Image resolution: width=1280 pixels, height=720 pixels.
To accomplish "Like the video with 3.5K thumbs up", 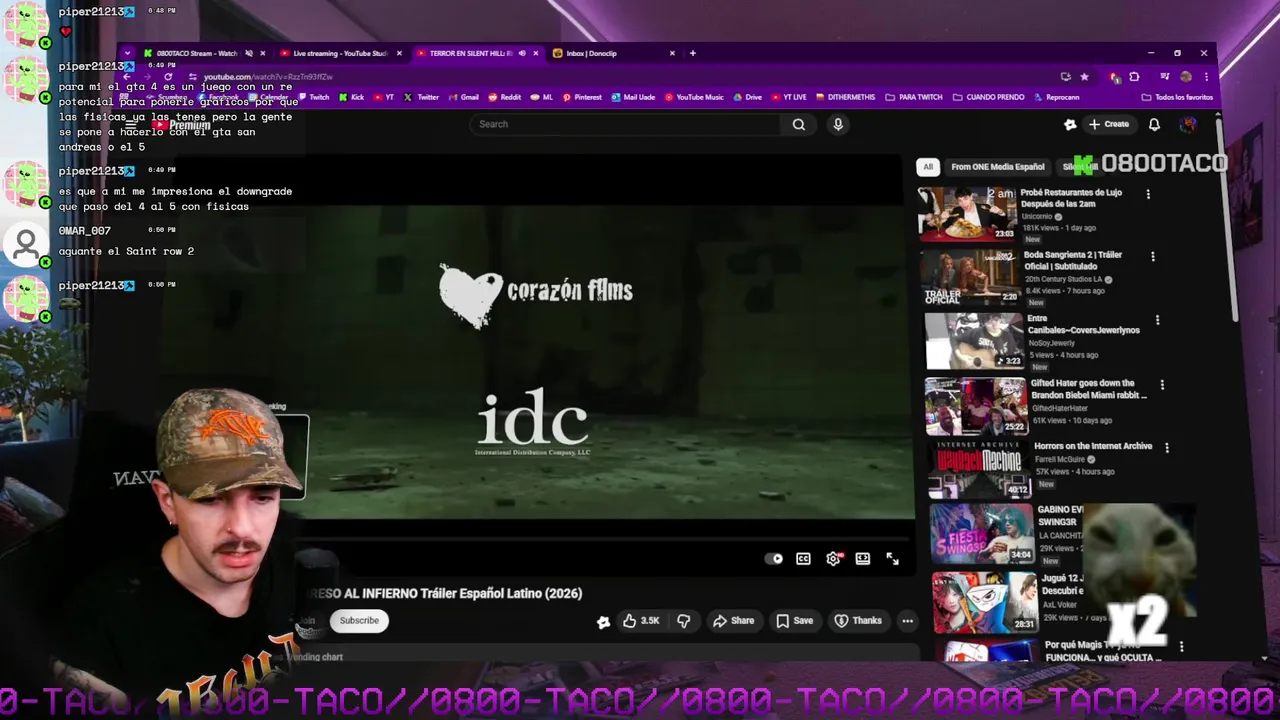I will (641, 621).
